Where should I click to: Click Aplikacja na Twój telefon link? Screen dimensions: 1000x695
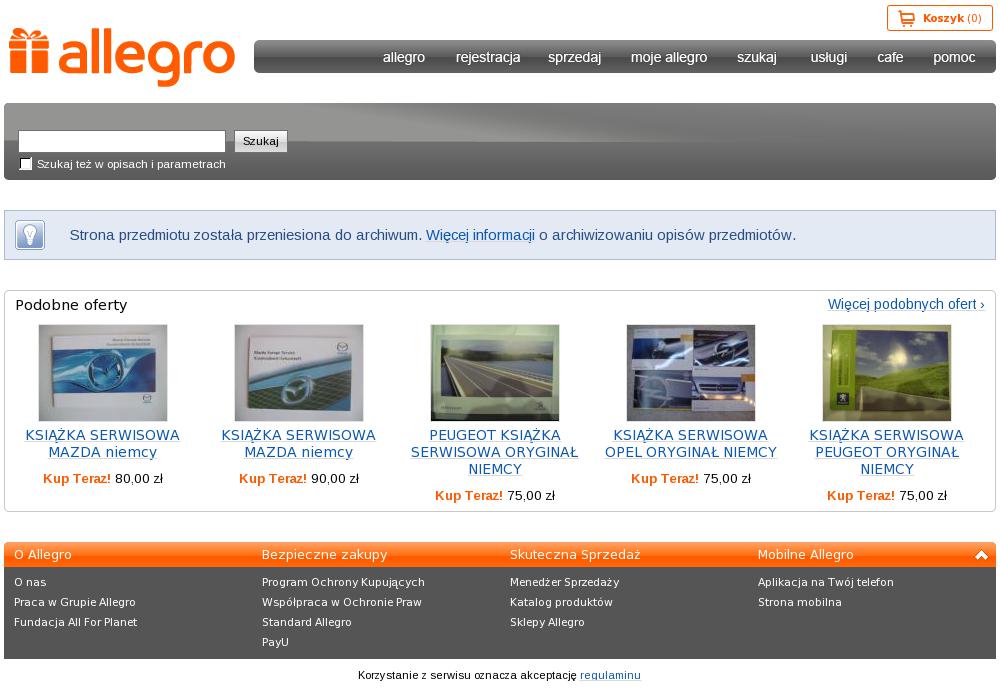(826, 582)
